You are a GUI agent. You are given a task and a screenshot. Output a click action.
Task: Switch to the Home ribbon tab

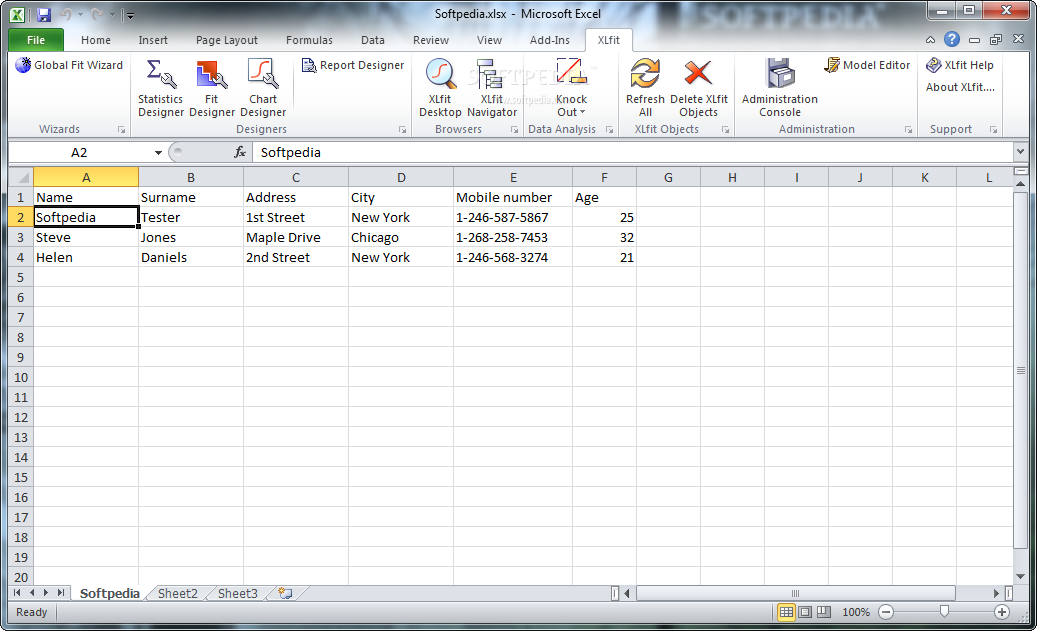pos(96,40)
